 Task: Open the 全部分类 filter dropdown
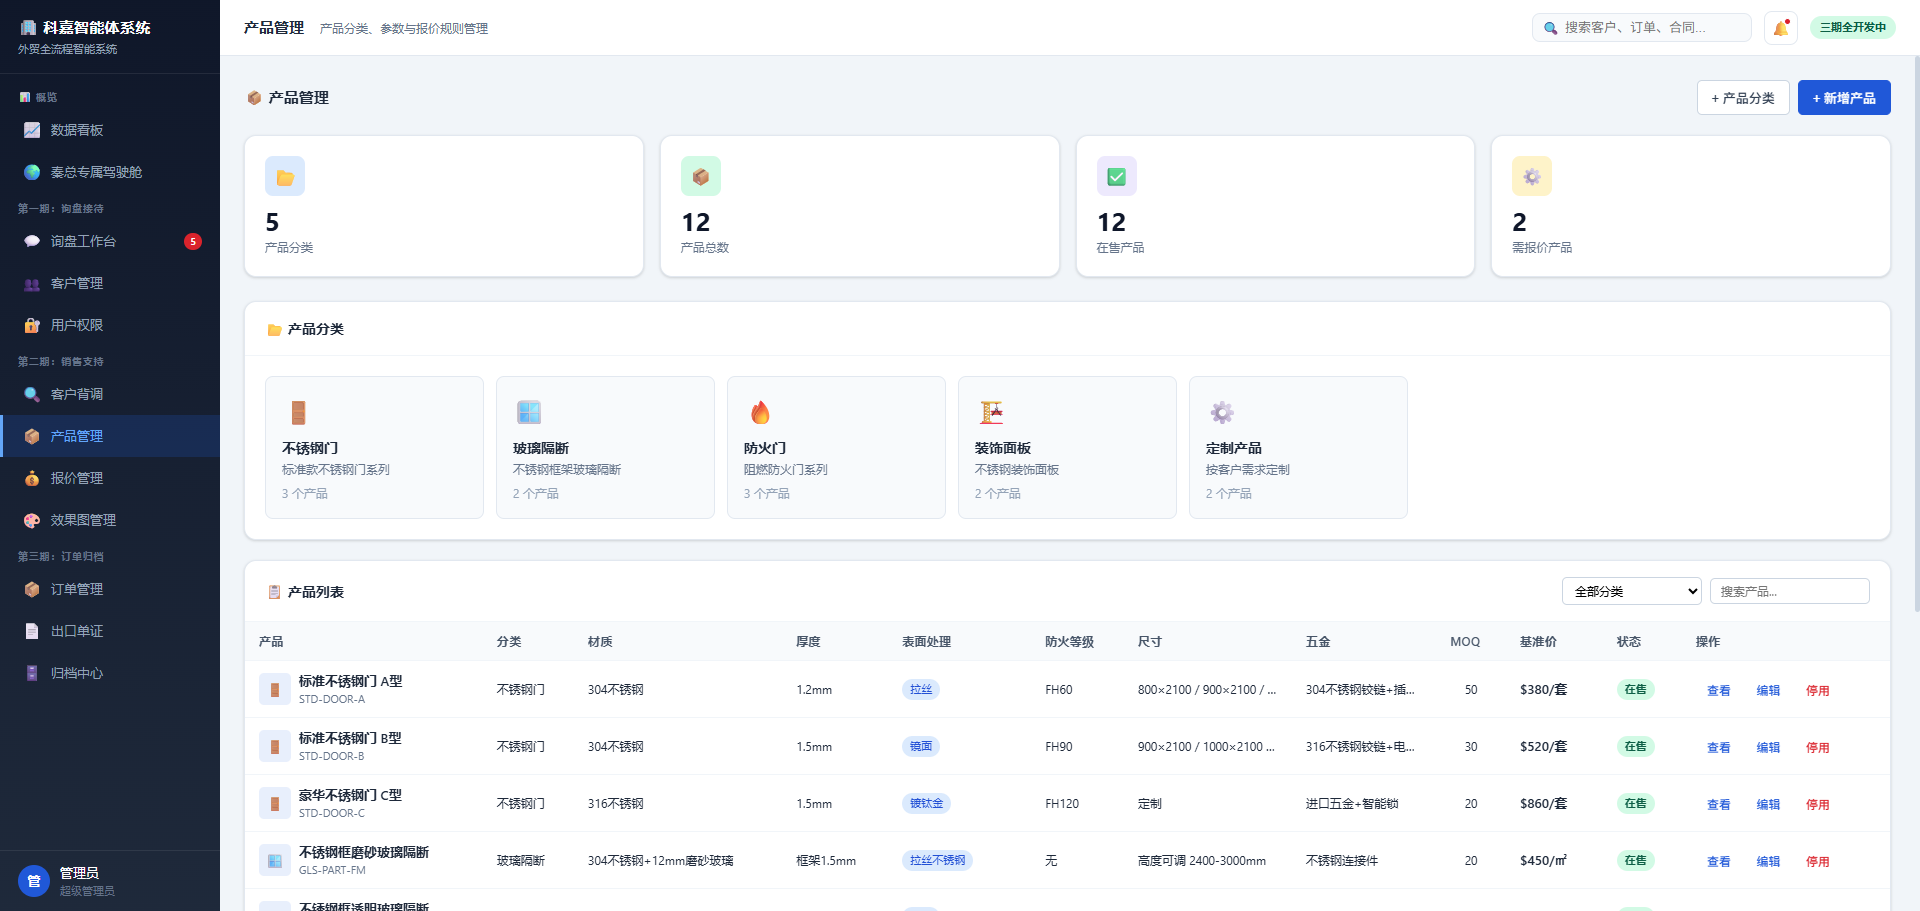pyautogui.click(x=1632, y=591)
